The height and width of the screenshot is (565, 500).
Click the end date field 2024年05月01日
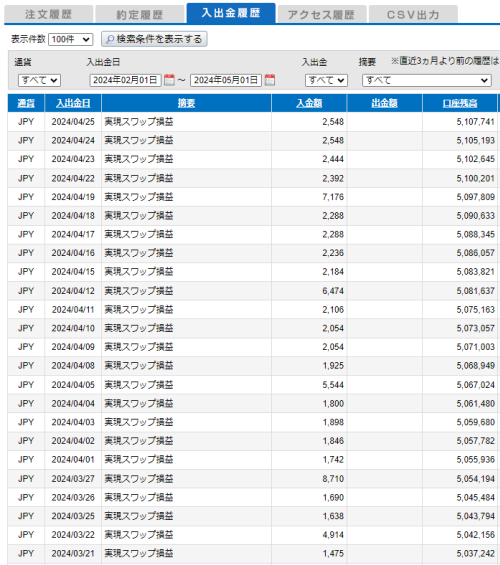[226, 80]
